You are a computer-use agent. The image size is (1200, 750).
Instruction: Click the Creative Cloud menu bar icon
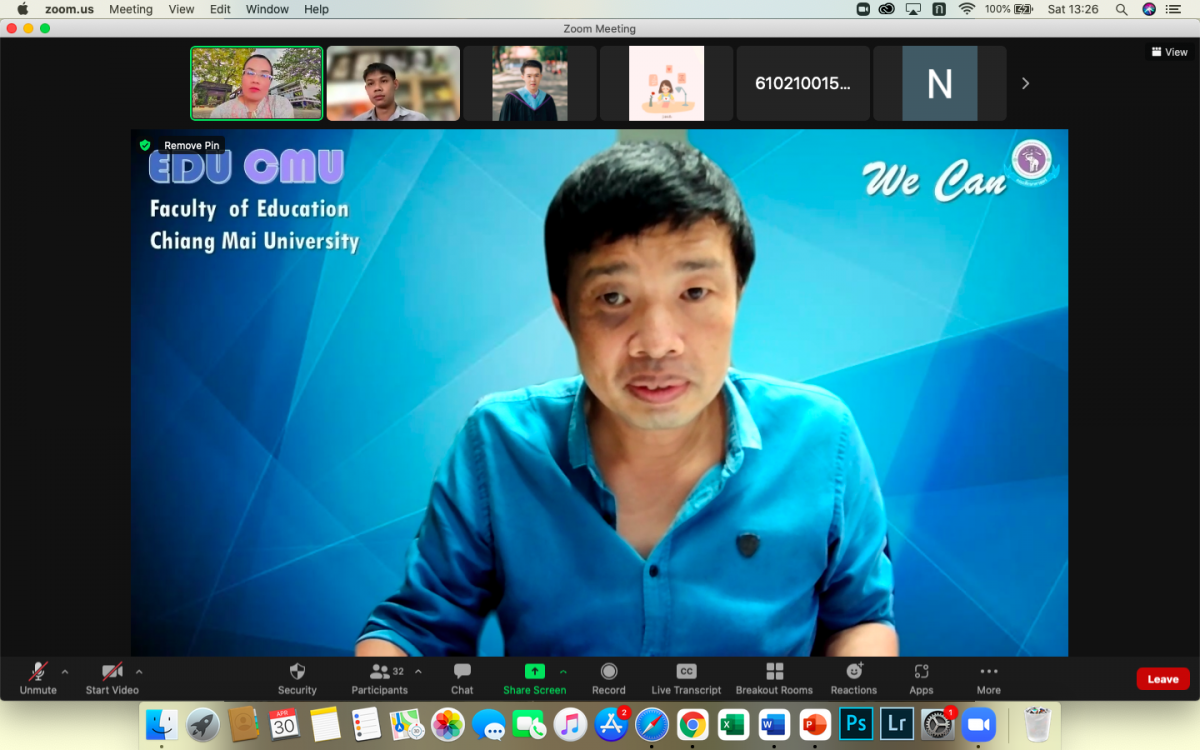[887, 9]
